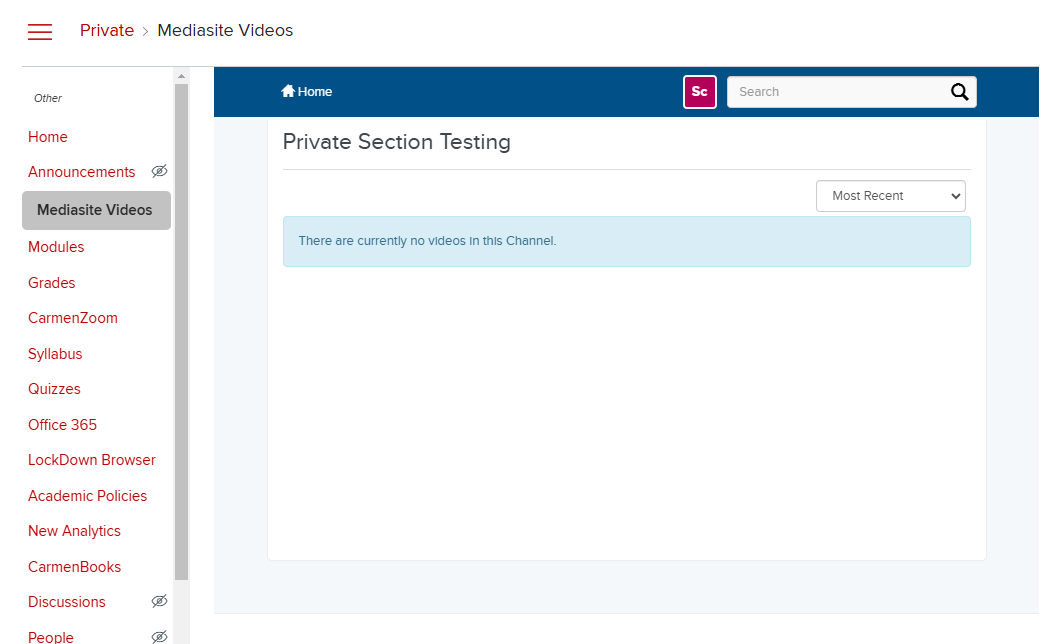Launch LockDown Browser

tap(91, 460)
